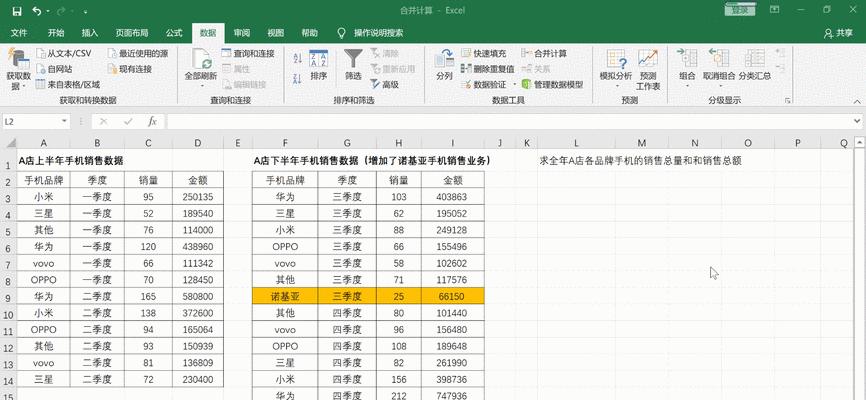Open What-If Analysis (模拟分析)
This screenshot has width=866, height=400.
616,69
